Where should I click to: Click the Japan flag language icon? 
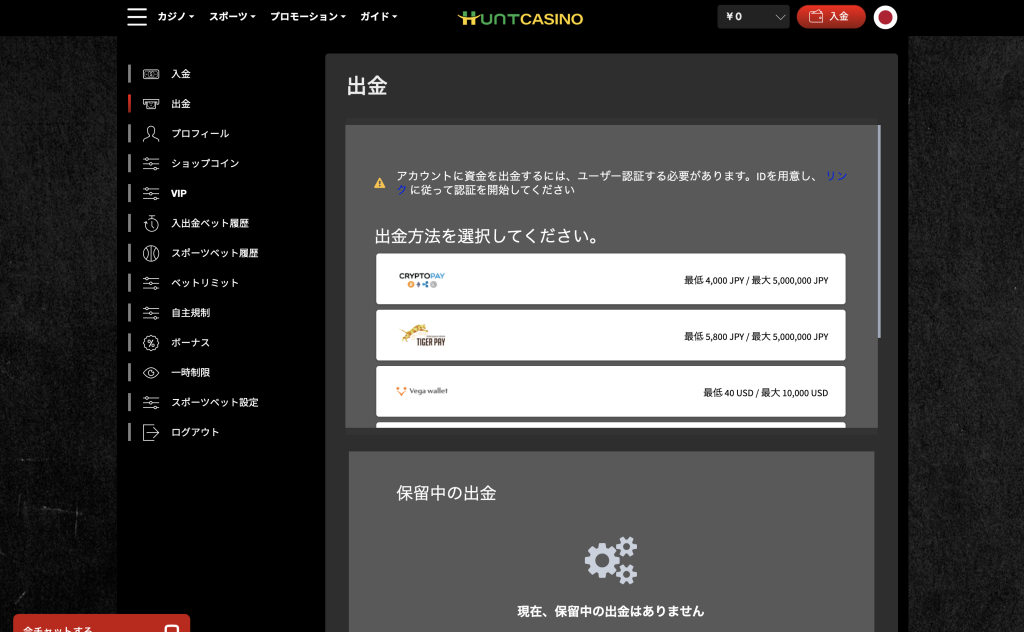[886, 17]
